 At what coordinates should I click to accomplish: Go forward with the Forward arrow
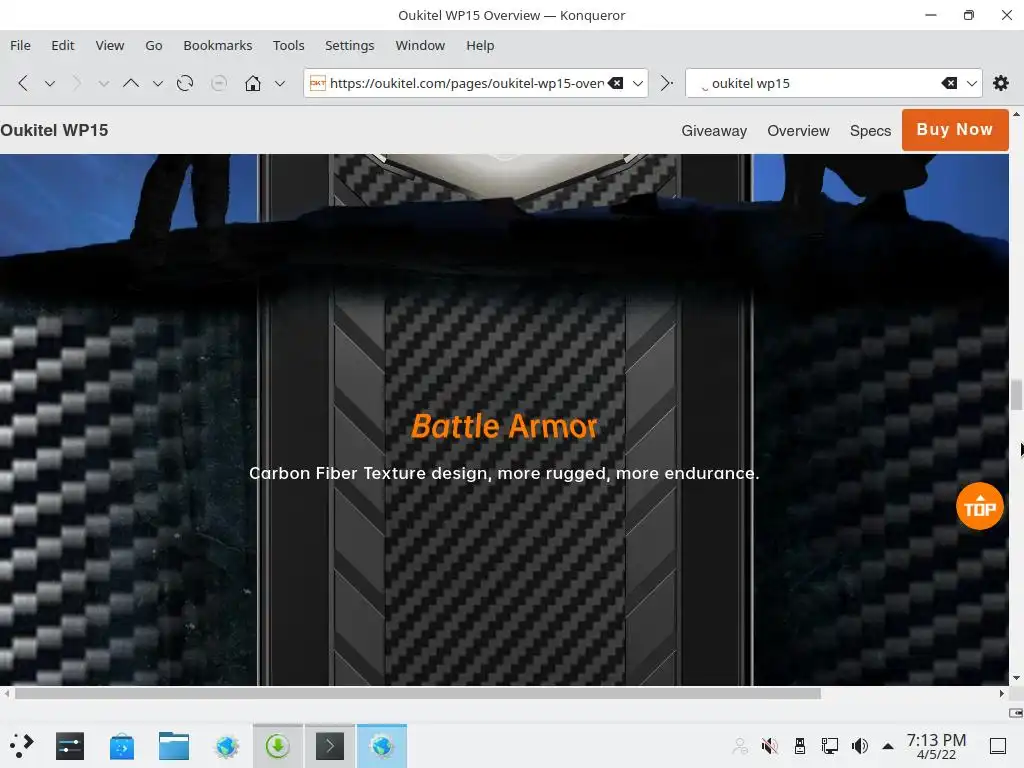[x=76, y=83]
